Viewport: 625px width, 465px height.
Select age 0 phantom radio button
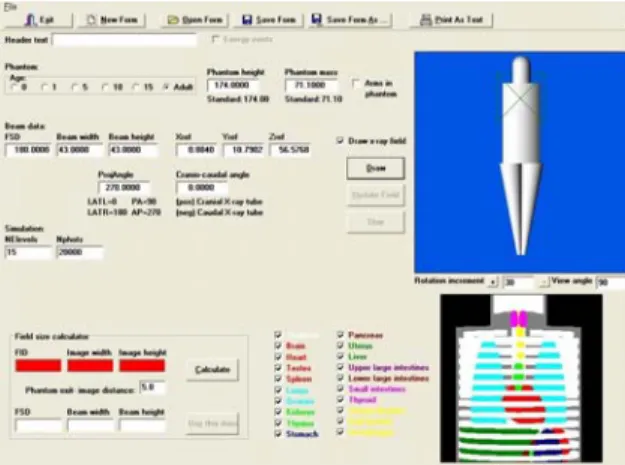point(14,87)
